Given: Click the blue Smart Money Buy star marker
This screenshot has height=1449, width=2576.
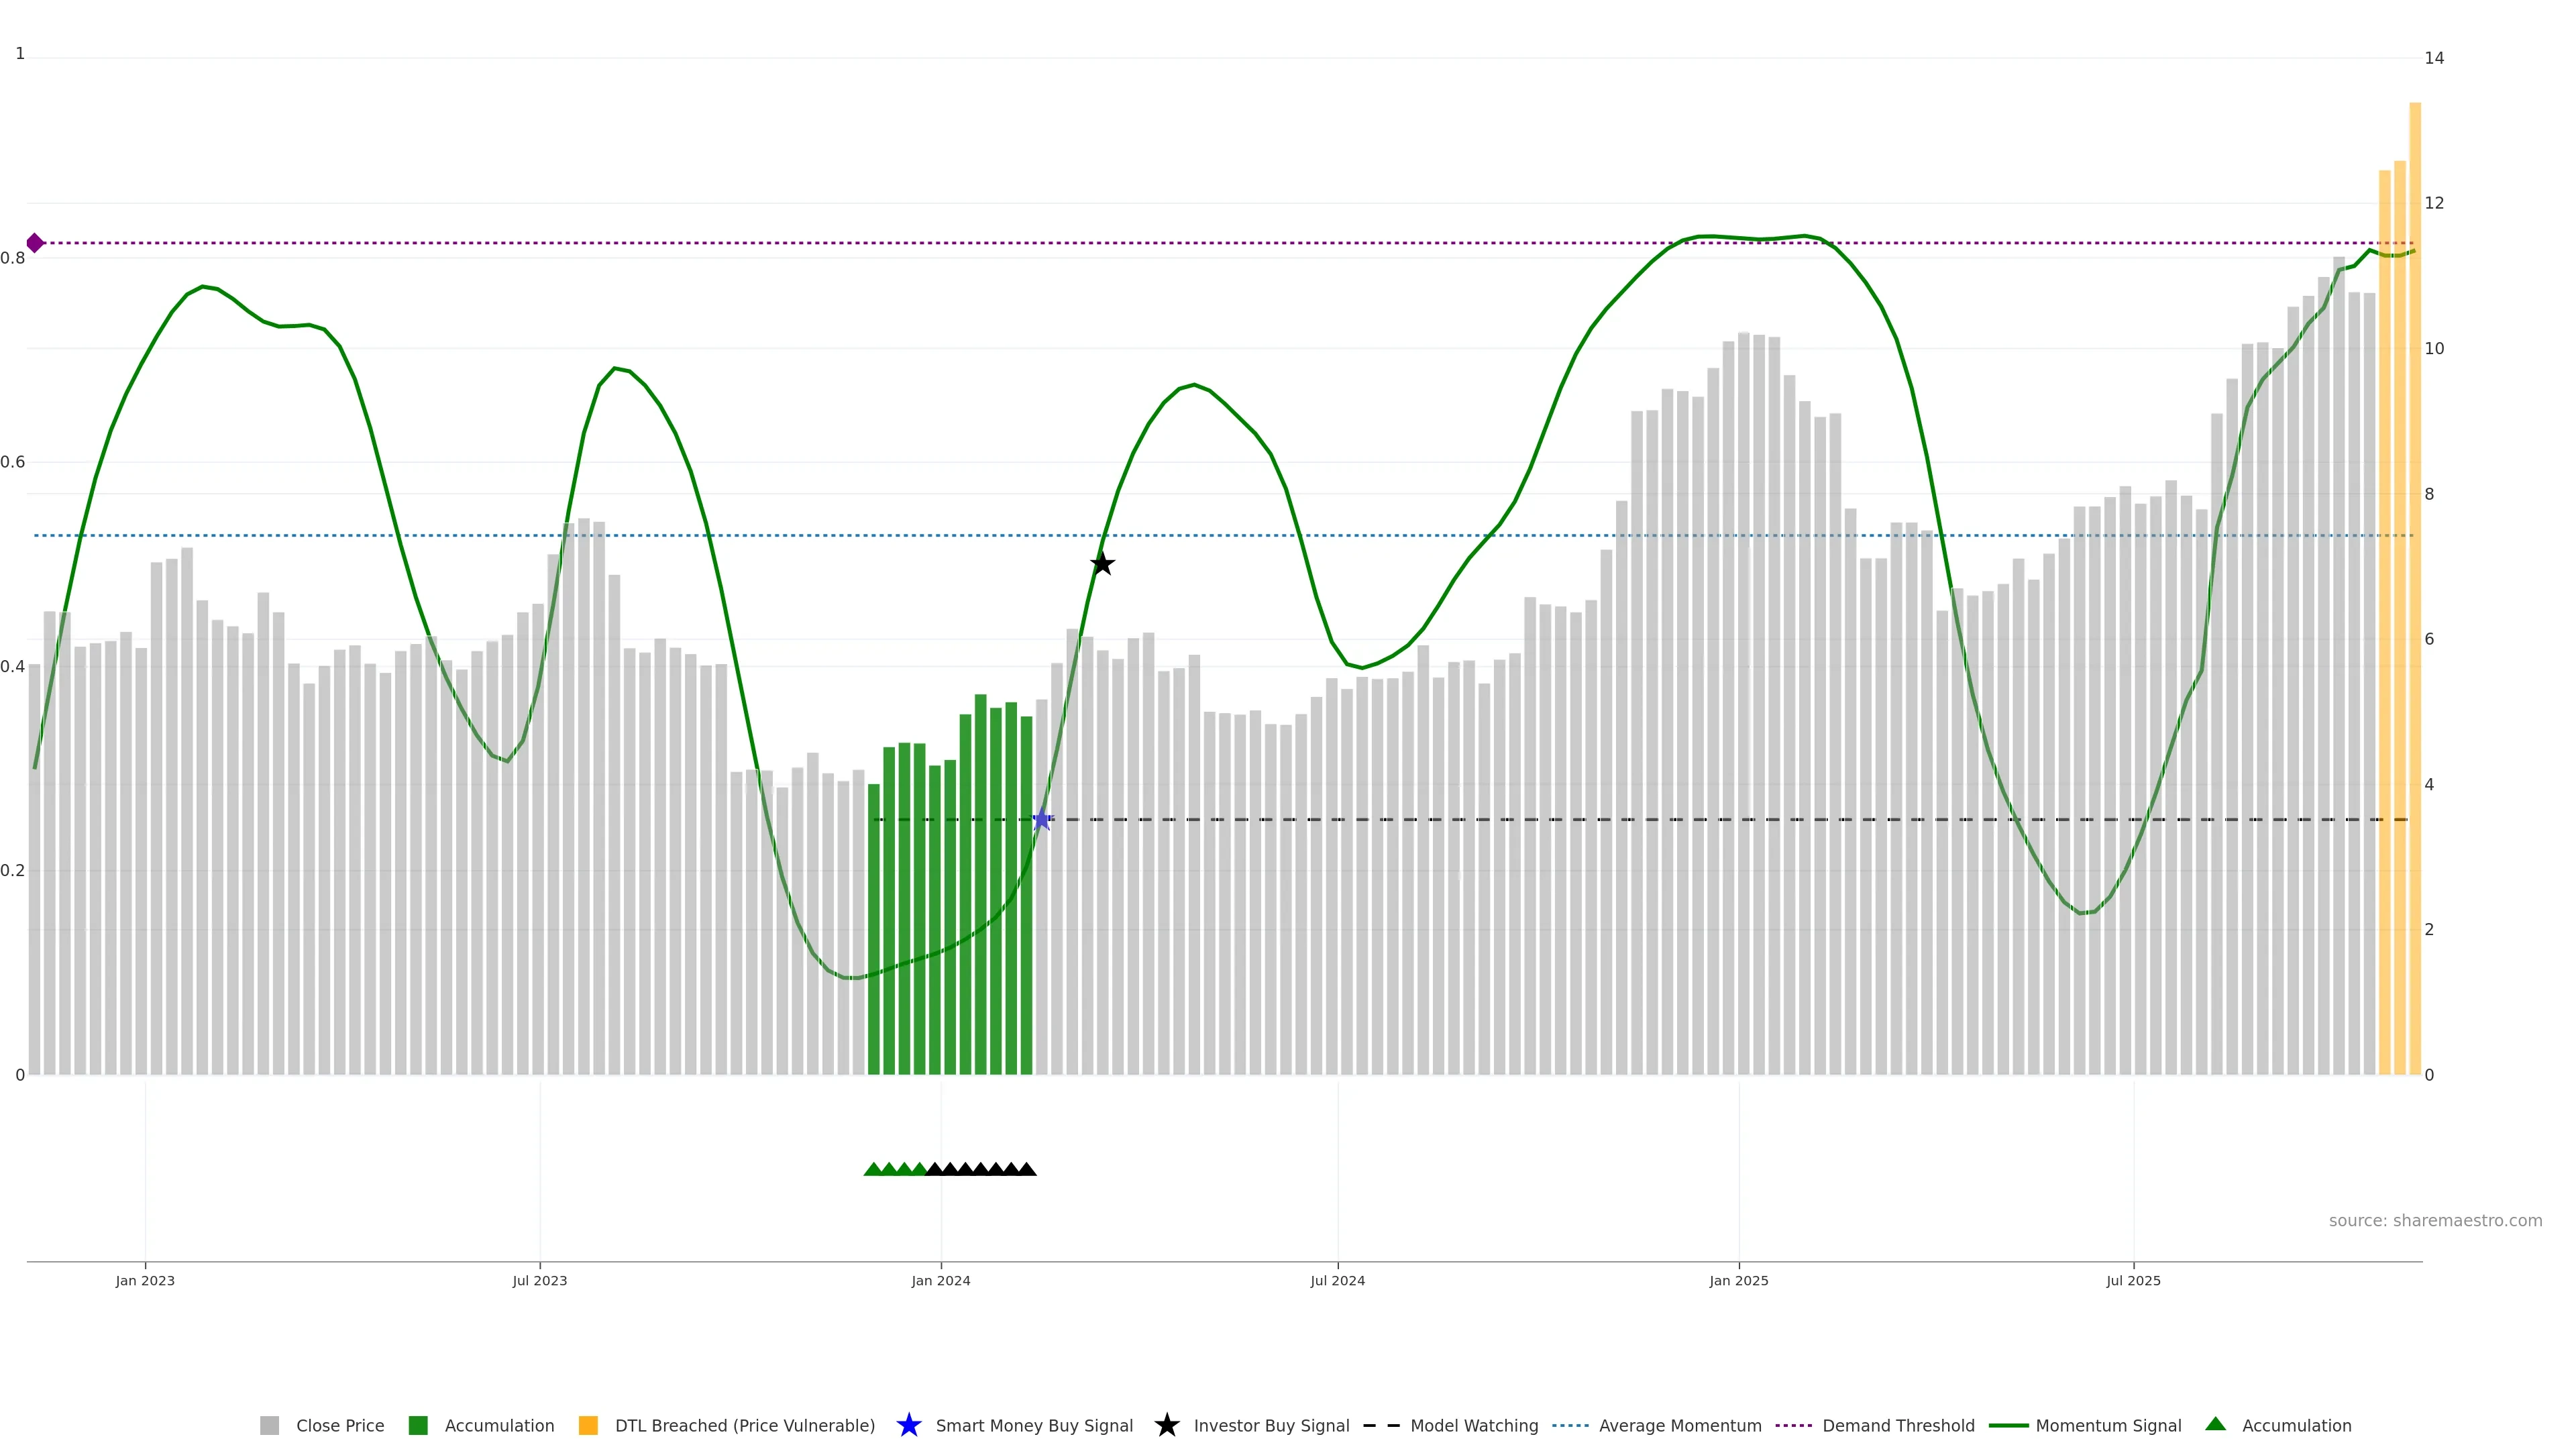Looking at the screenshot, I should (1041, 820).
